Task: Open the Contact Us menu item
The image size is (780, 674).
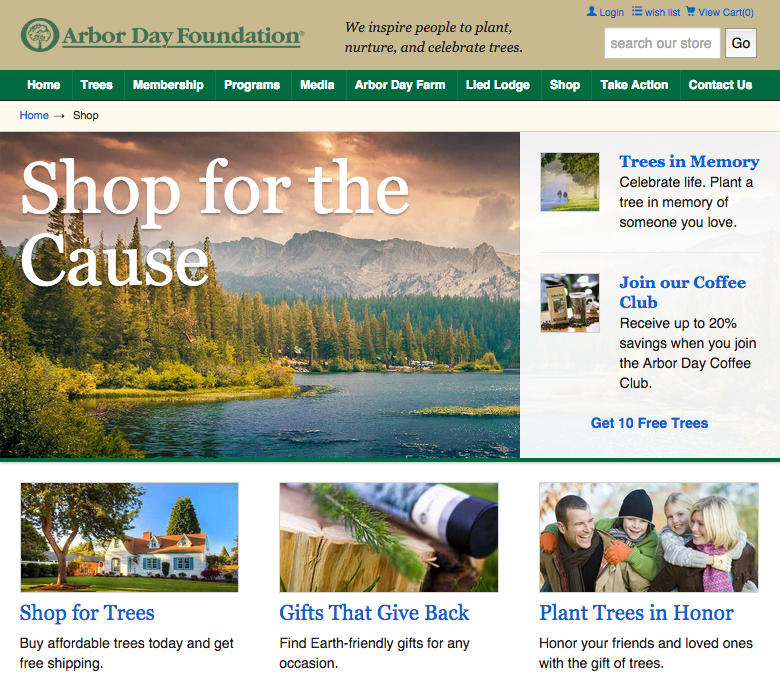Action: pyautogui.click(x=720, y=85)
